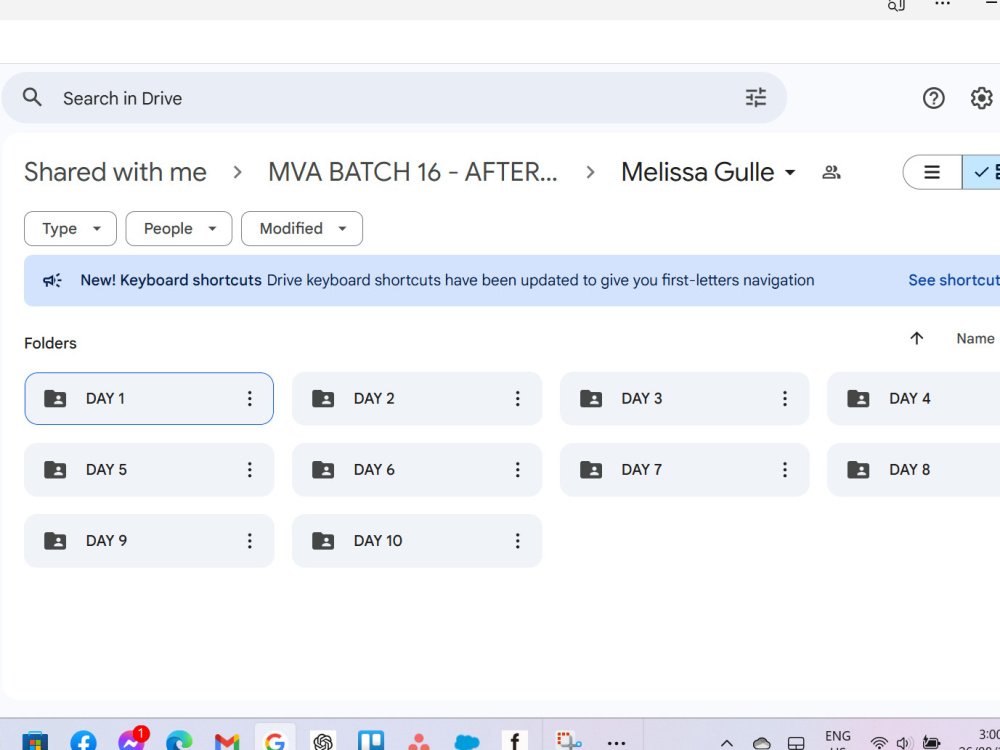The width and height of the screenshot is (1000, 750).
Task: Open the Modified filter dropdown
Action: point(302,228)
